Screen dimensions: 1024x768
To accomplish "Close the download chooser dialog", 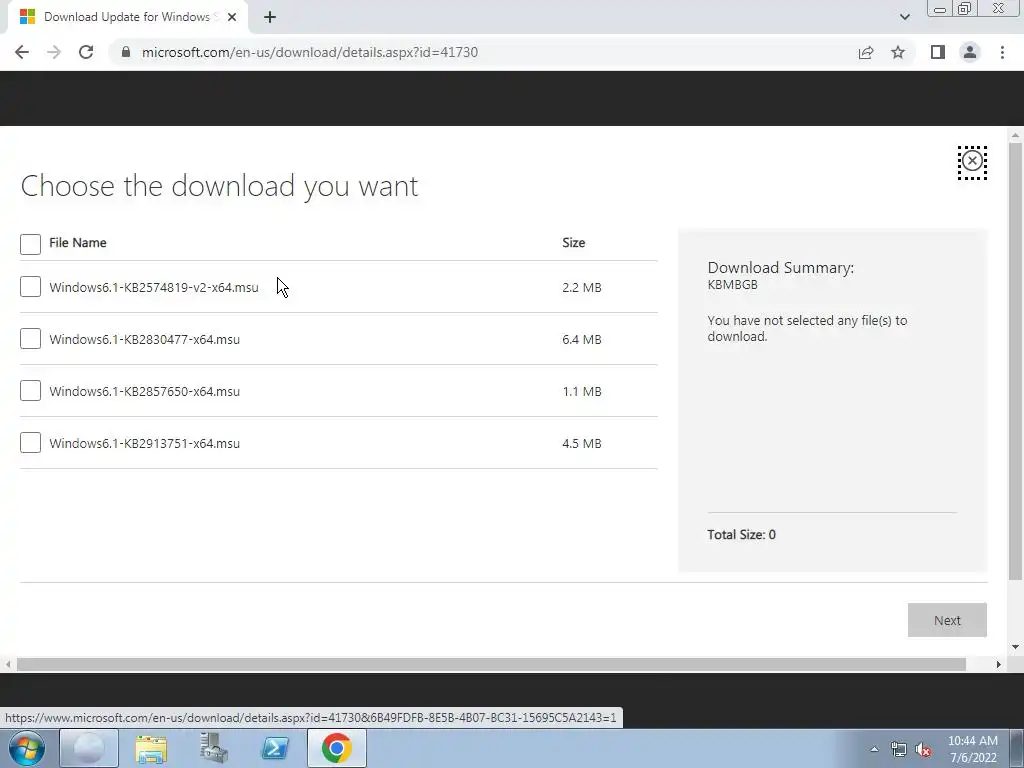I will click(972, 161).
